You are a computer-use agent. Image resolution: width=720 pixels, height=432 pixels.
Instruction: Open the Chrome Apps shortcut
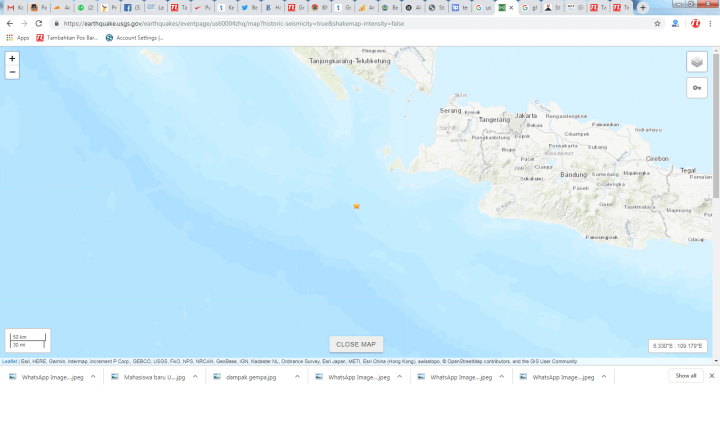[18, 37]
